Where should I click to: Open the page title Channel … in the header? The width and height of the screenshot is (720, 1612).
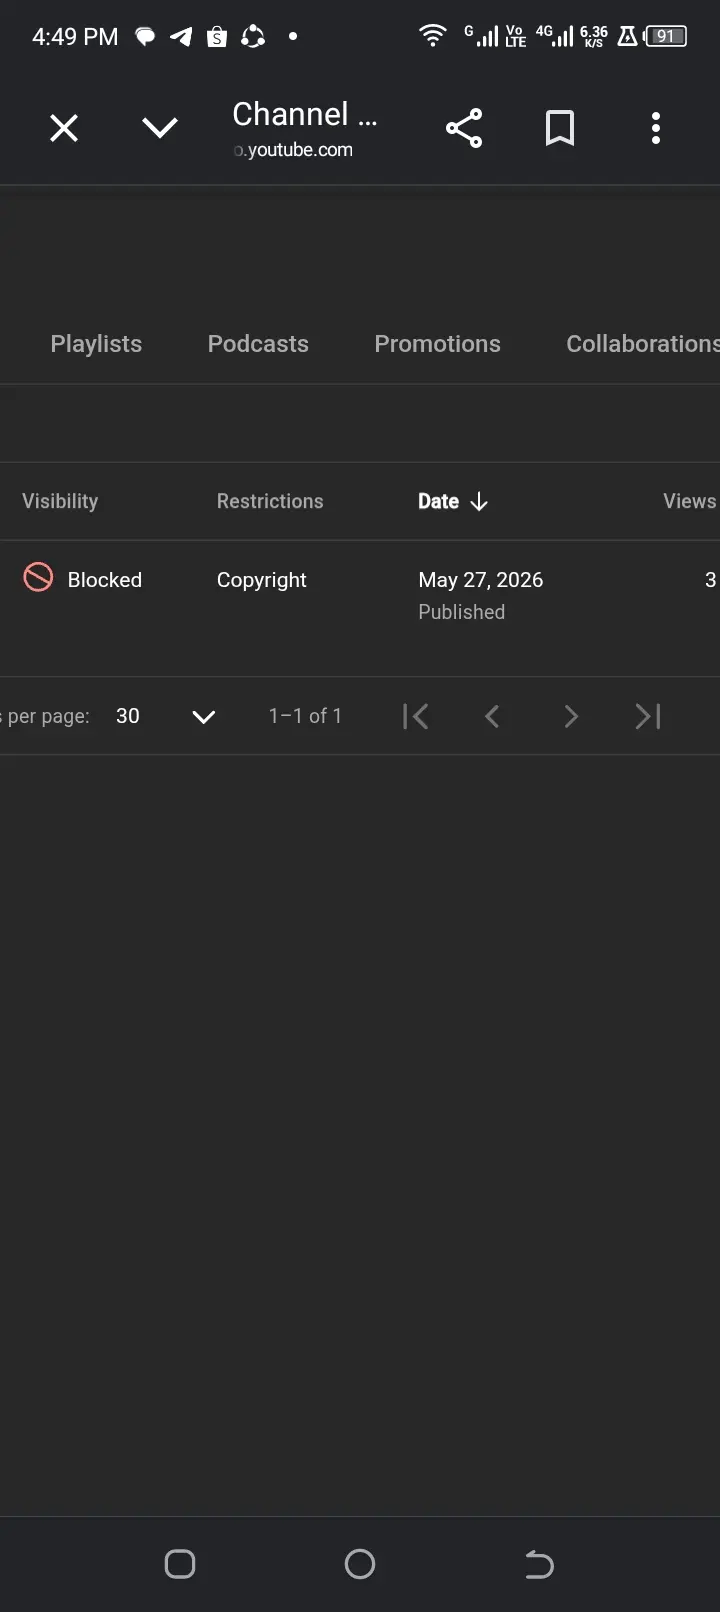pos(305,114)
